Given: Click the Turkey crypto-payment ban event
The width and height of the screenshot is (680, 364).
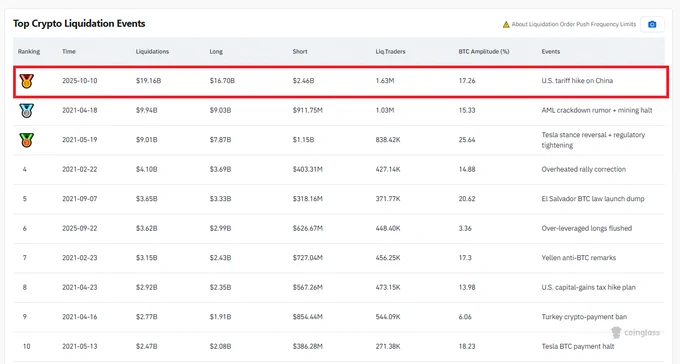Looking at the screenshot, I should coord(584,317).
